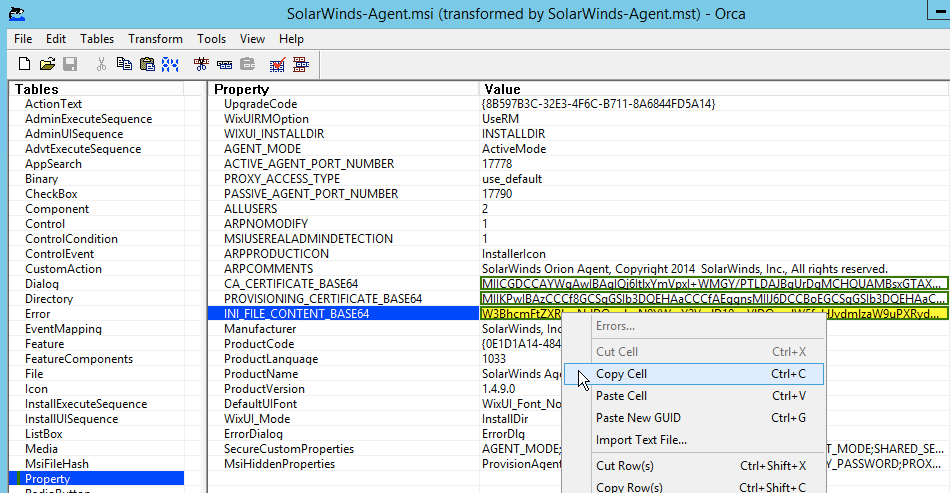Choose Import Text File... in context menu

click(x=694, y=440)
